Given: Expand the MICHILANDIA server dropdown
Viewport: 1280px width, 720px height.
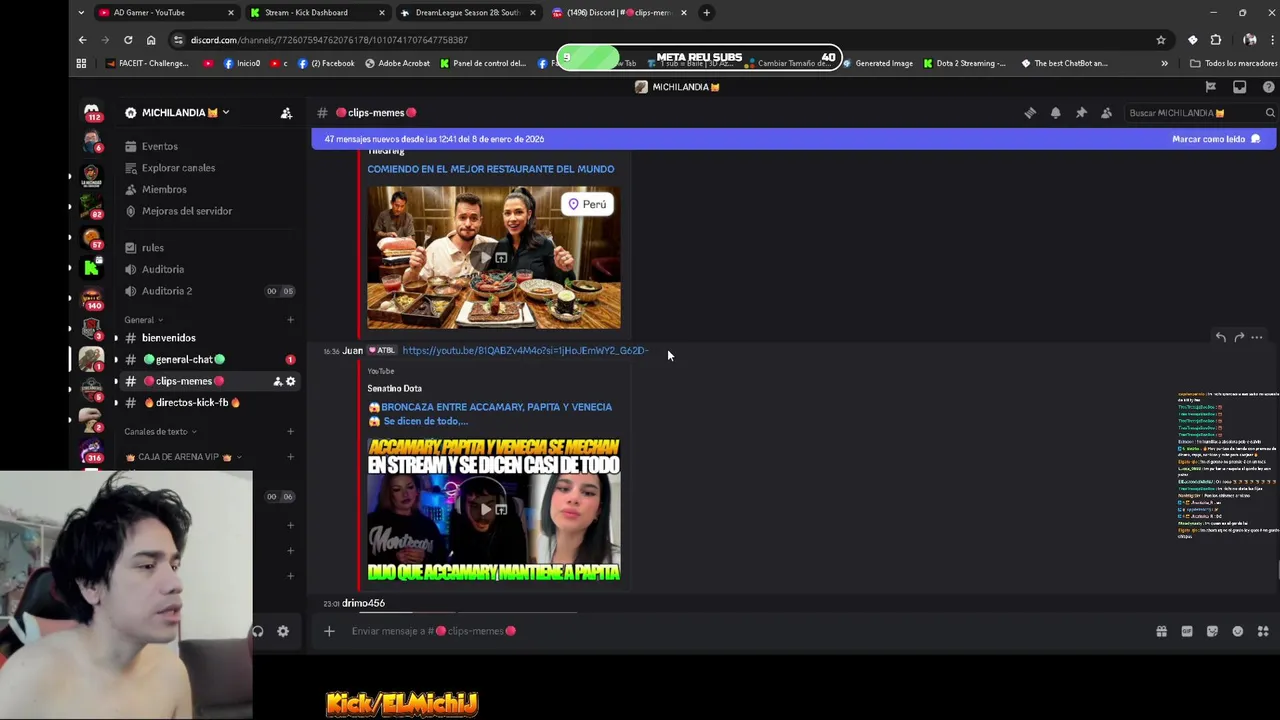Looking at the screenshot, I should (x=225, y=112).
